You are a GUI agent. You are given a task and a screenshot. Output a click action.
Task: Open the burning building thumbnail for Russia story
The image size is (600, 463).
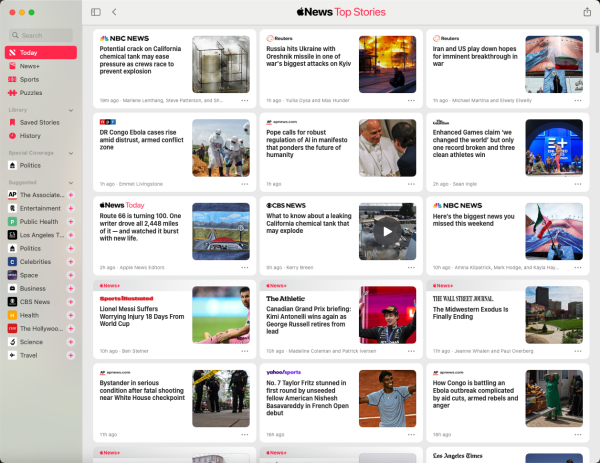click(387, 64)
